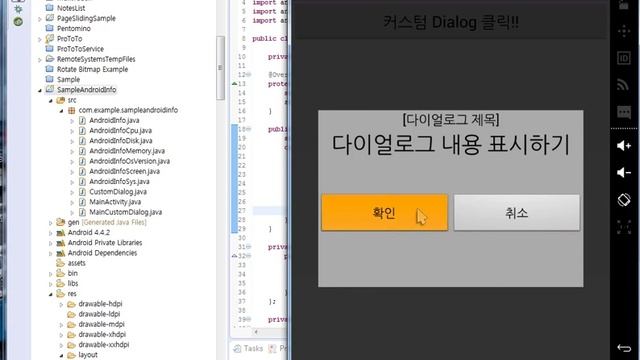Click the 커스텀 Dialog 클릭!! button
Viewport: 640px width, 360px height.
coord(451,22)
